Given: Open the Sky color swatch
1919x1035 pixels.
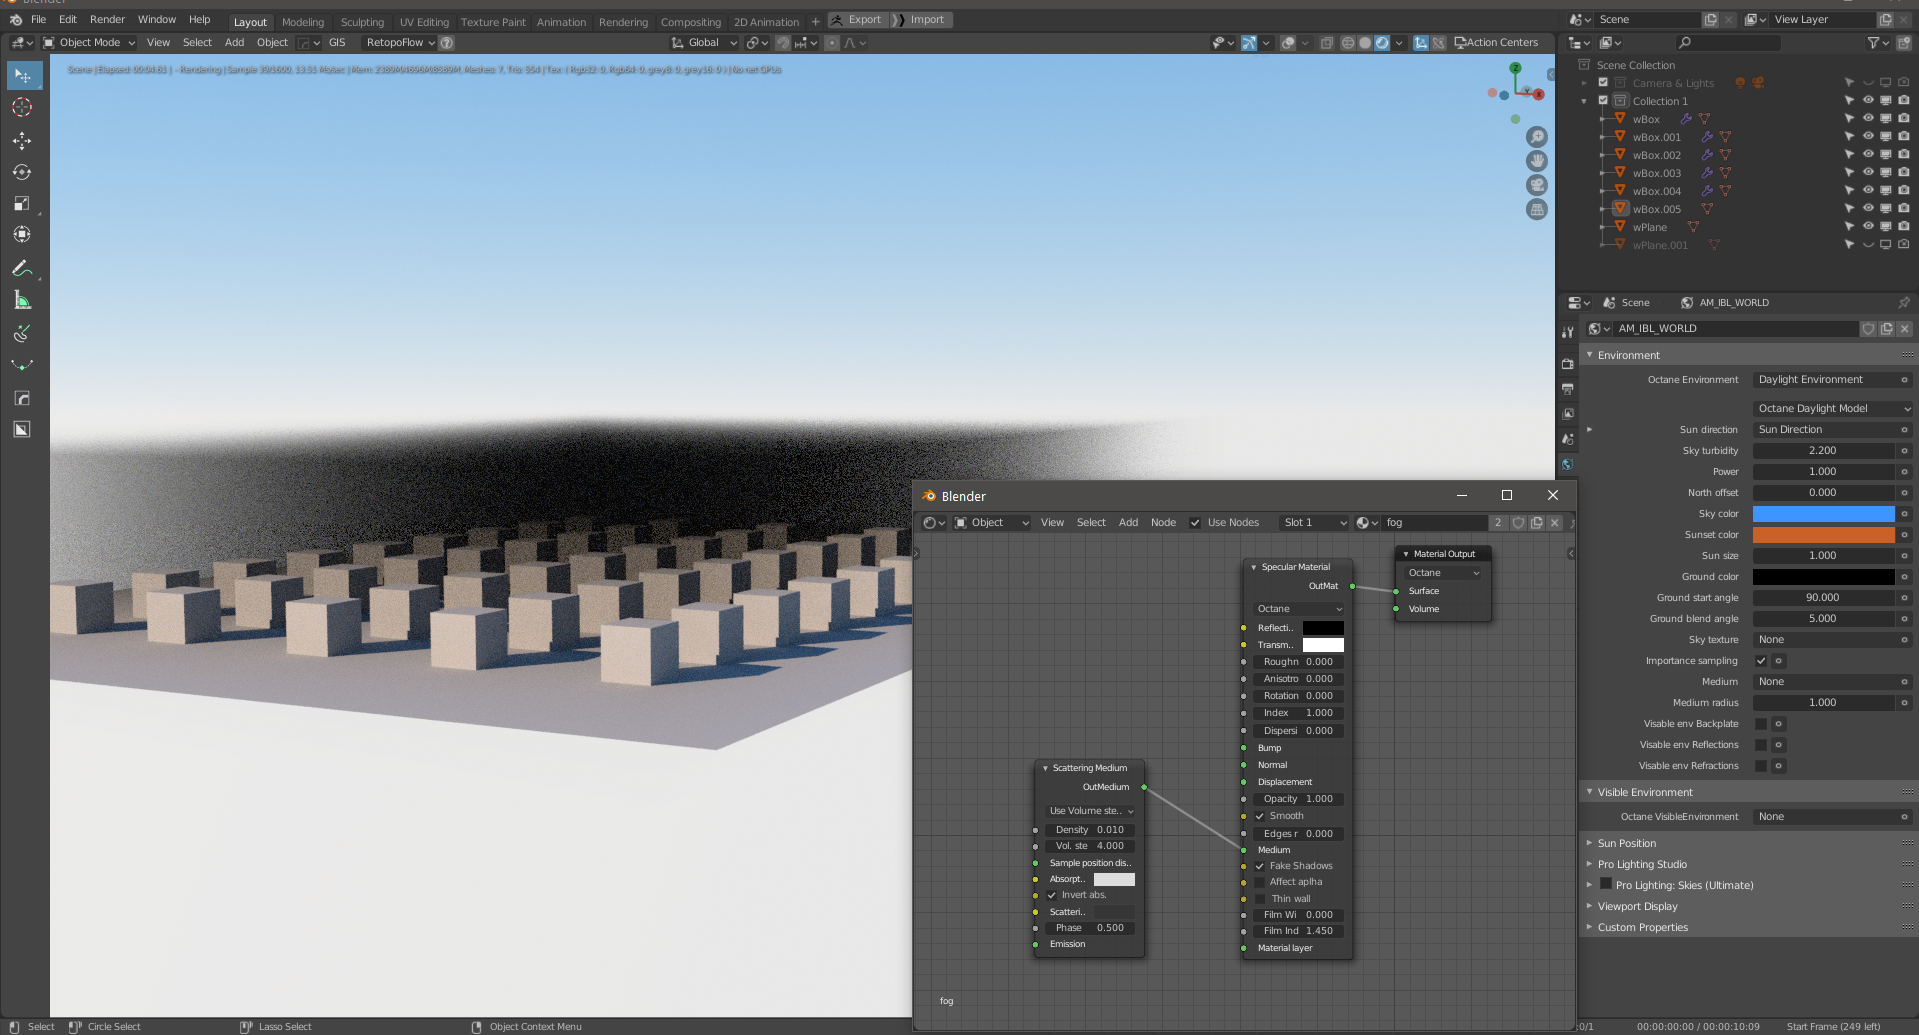Looking at the screenshot, I should tap(1824, 514).
